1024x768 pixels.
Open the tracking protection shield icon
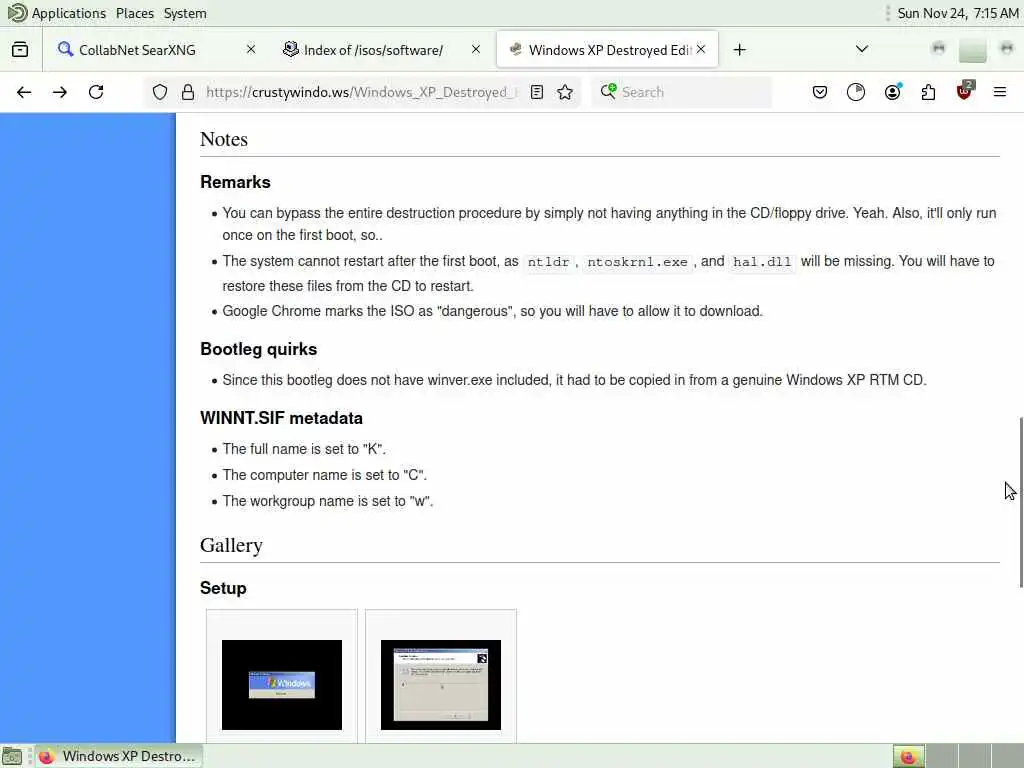click(160, 92)
